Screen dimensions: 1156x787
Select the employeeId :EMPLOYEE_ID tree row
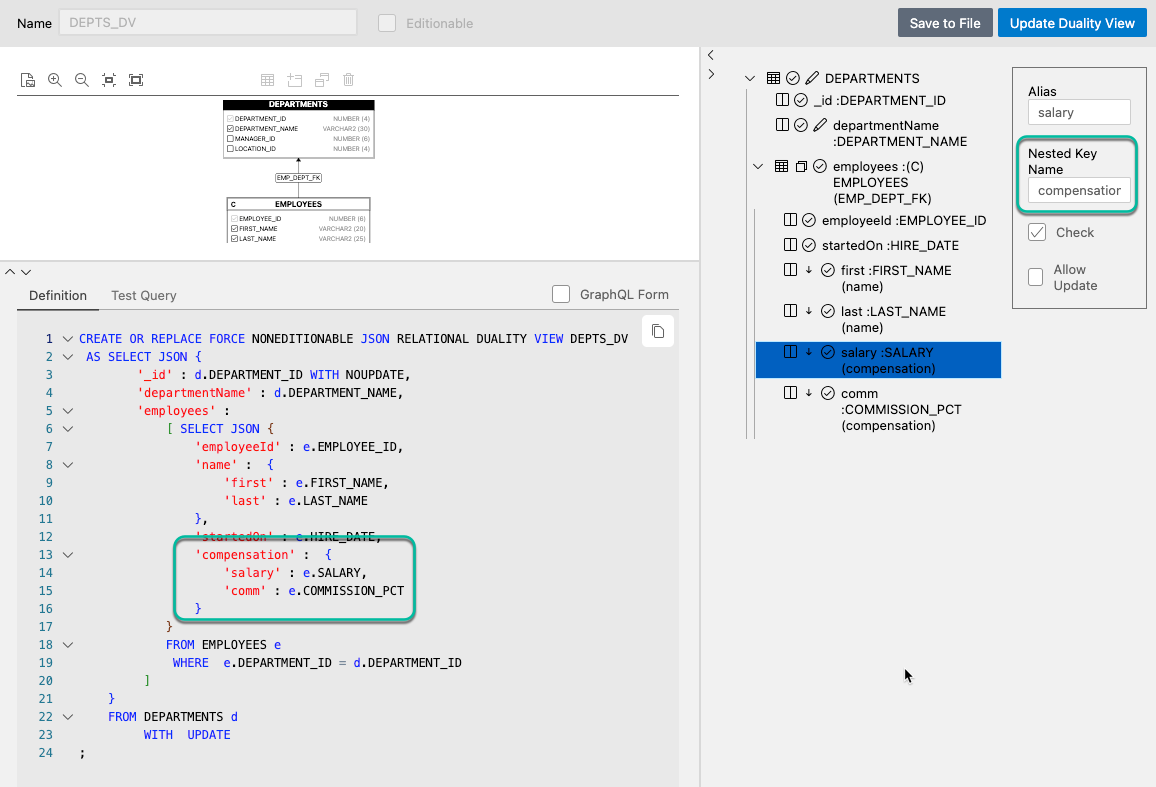click(878, 220)
